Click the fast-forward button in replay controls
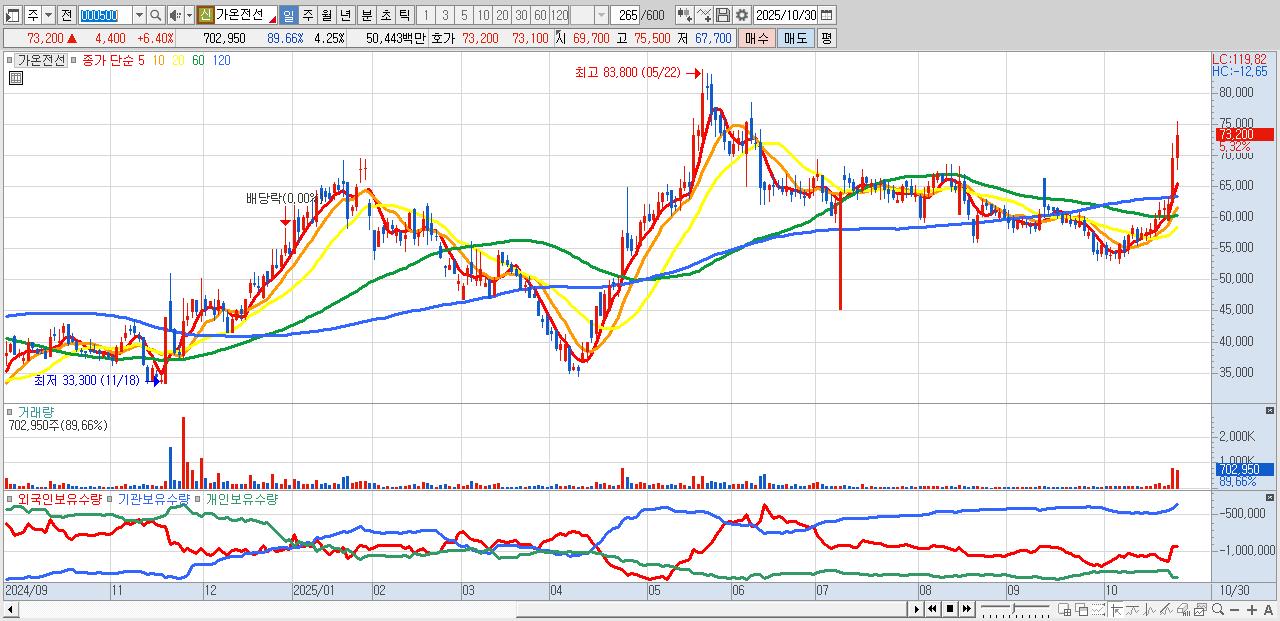The height and width of the screenshot is (621, 1280). [x=967, y=609]
